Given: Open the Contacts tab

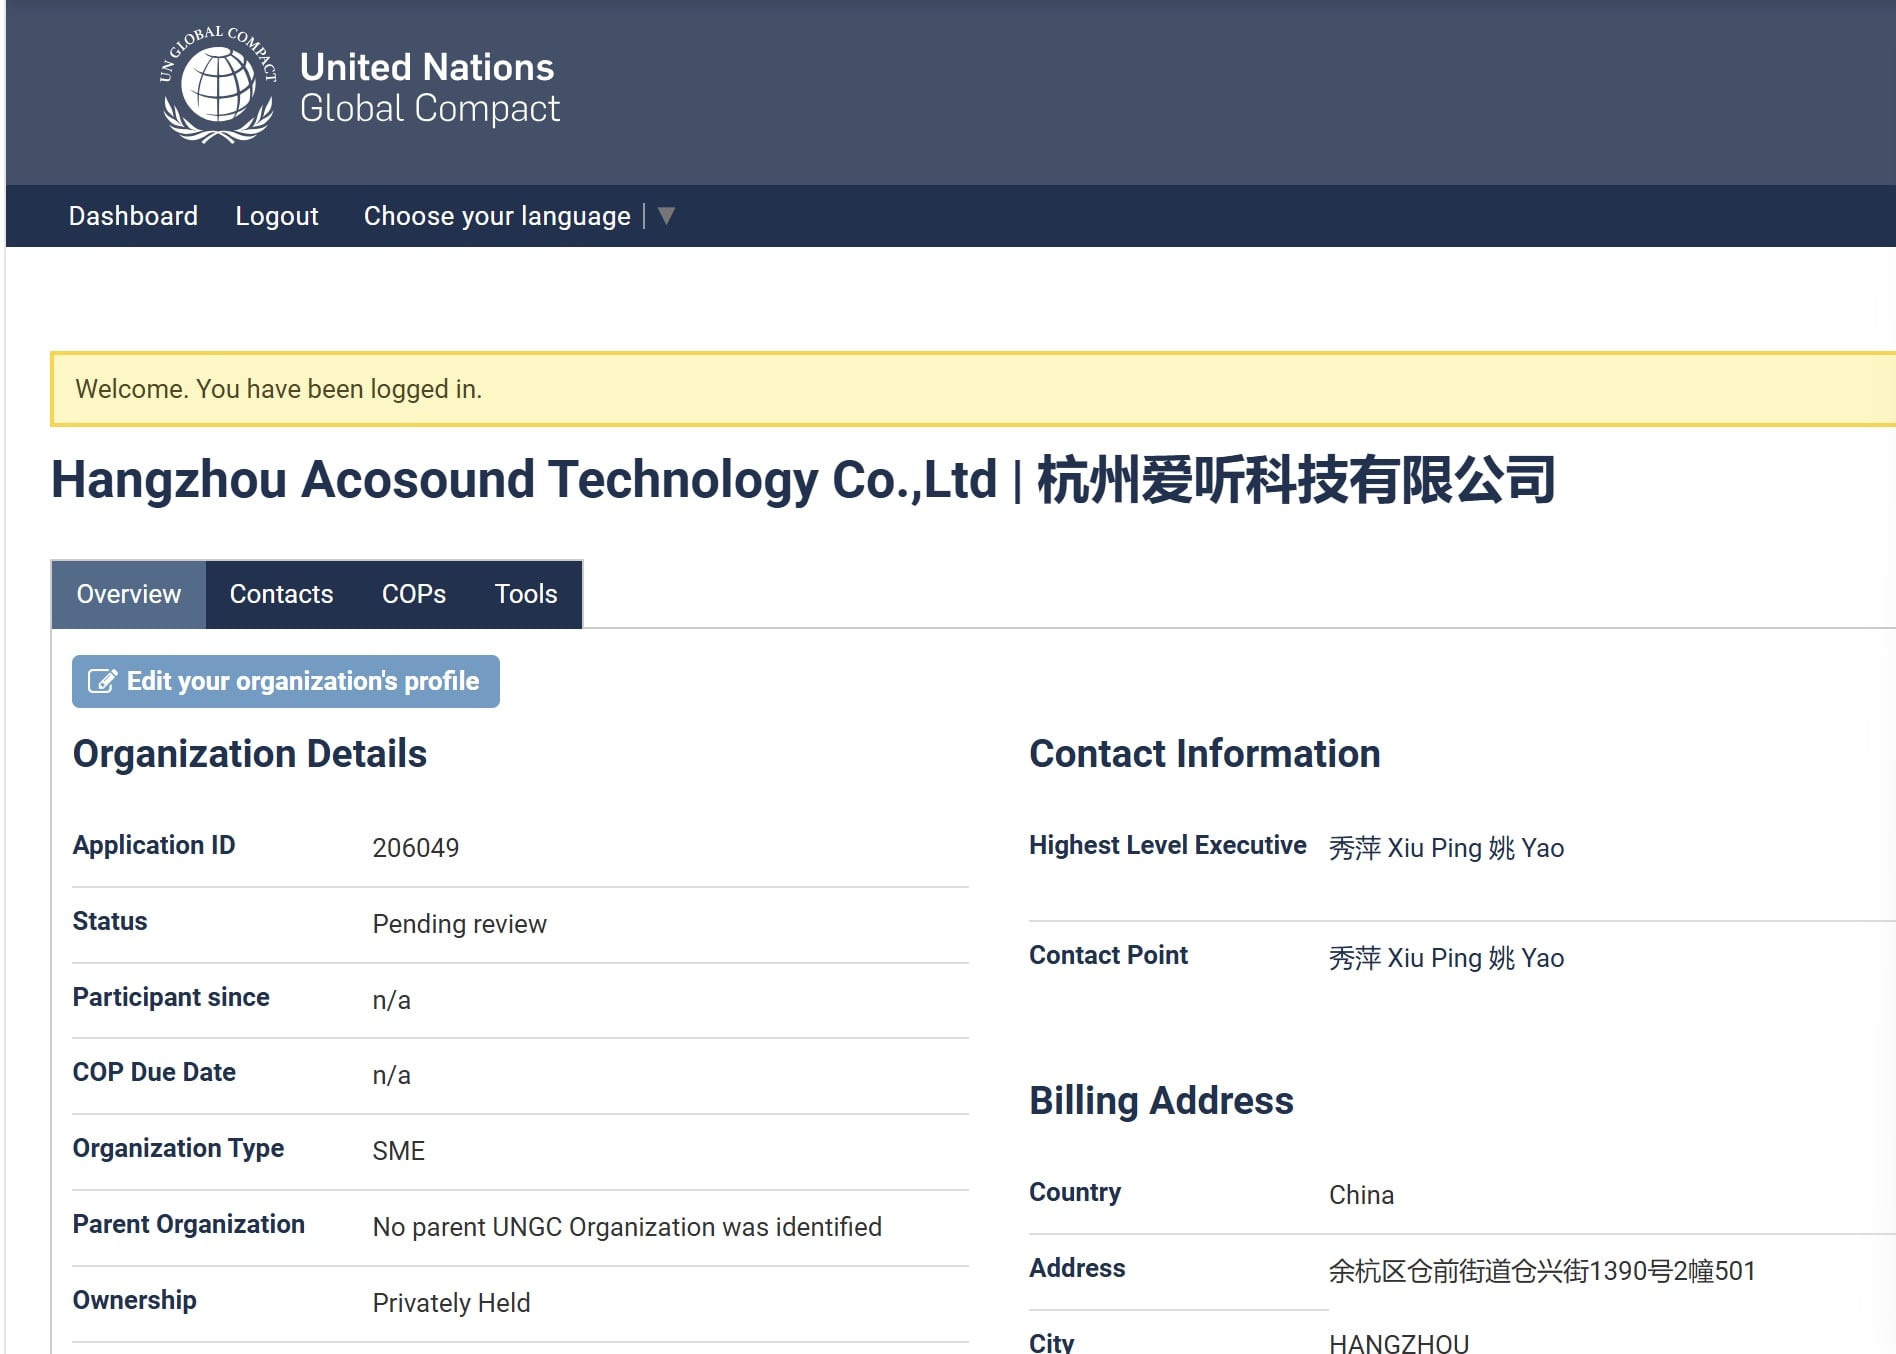Looking at the screenshot, I should tap(281, 594).
